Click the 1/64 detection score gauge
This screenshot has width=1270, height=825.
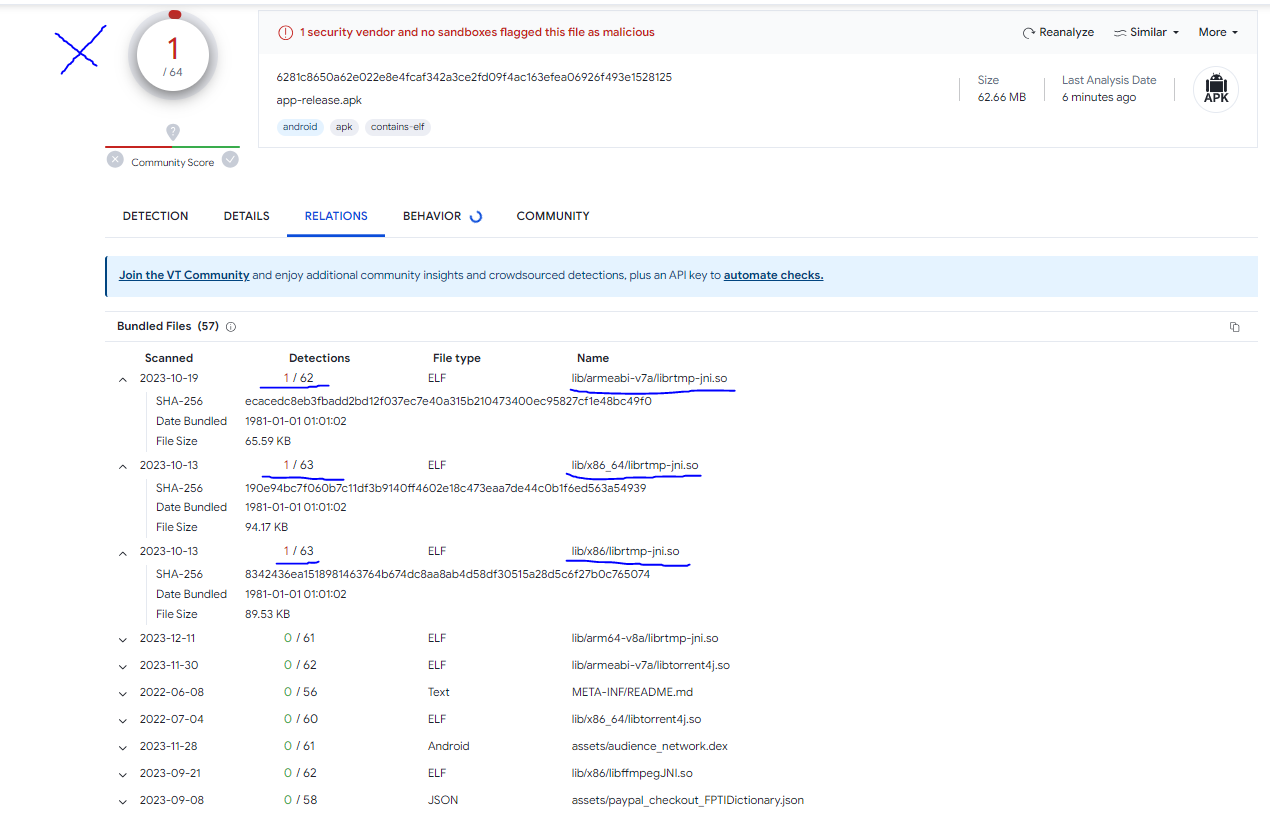[173, 56]
